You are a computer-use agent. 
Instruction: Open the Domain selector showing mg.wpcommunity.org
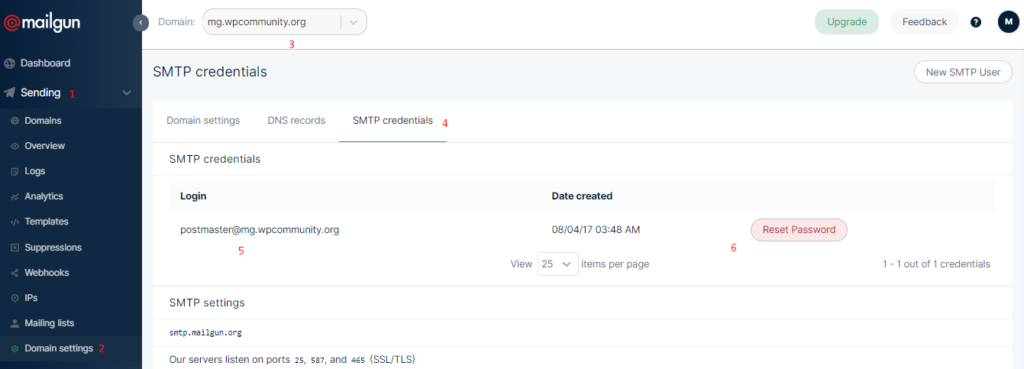[284, 22]
